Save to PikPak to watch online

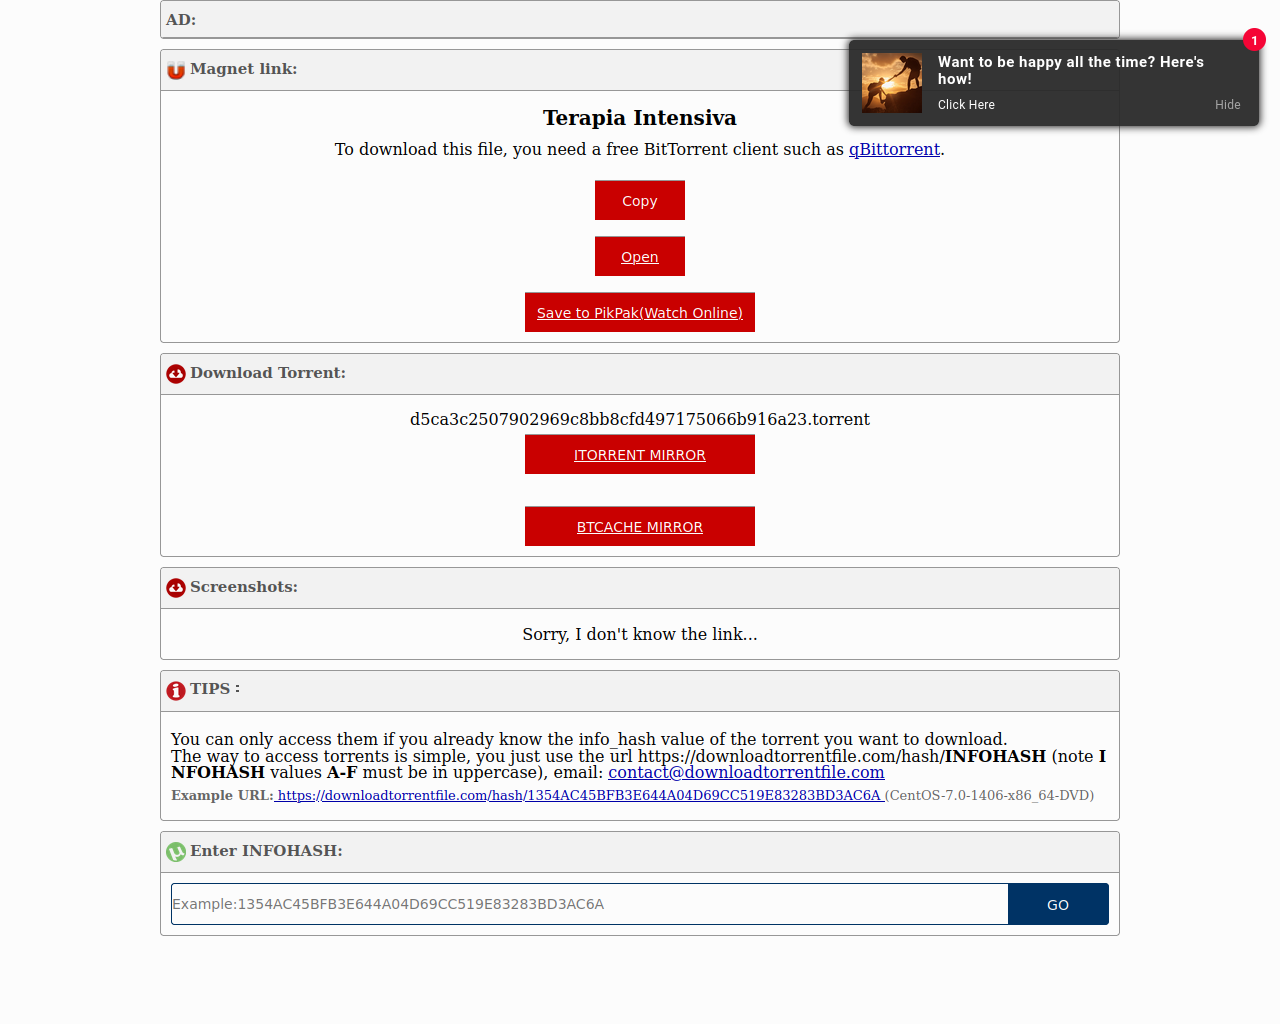pyautogui.click(x=640, y=312)
